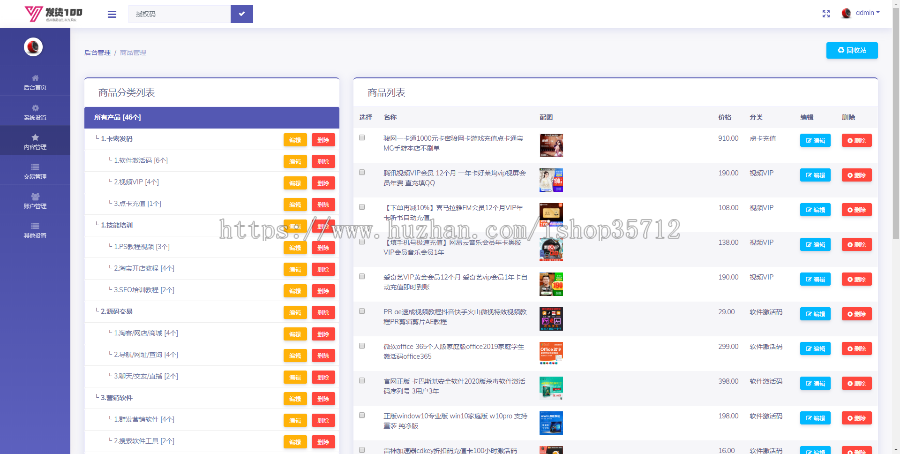Edit the 299.00 office 365 product
The width and height of the screenshot is (900, 454).
(x=815, y=348)
